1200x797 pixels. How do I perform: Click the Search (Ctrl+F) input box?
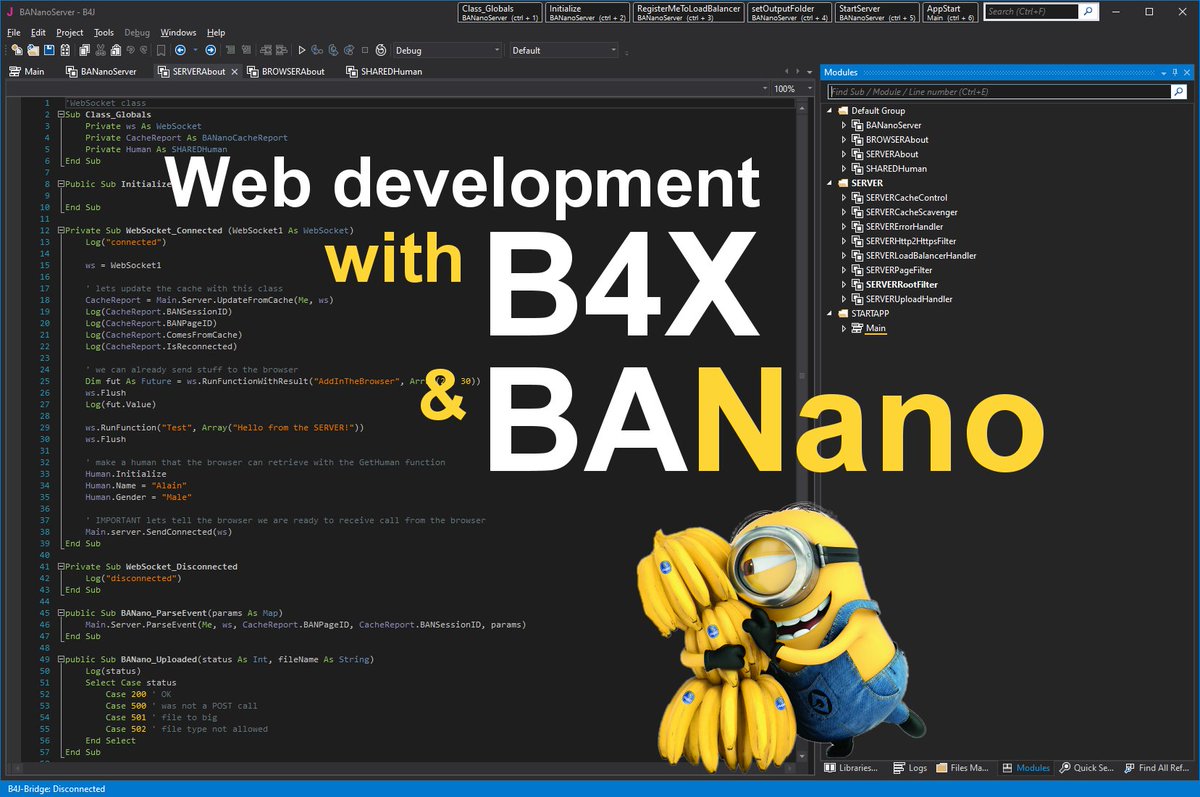pos(1031,12)
